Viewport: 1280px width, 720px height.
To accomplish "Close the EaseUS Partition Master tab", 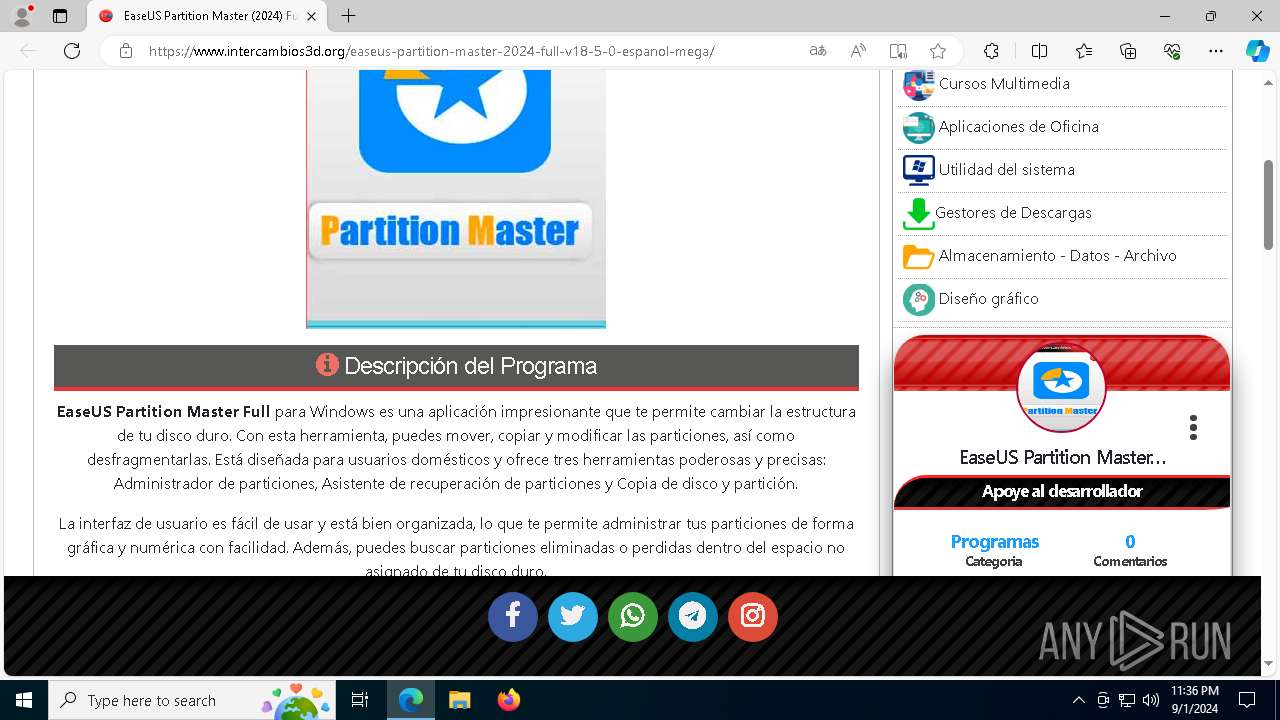I will (311, 16).
